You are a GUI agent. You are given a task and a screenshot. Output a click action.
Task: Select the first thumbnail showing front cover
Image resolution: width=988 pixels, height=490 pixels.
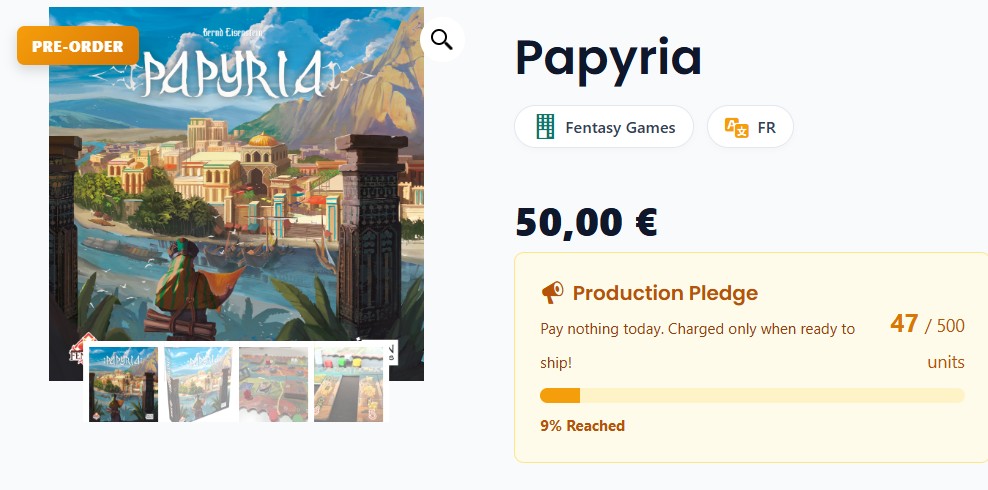click(123, 384)
